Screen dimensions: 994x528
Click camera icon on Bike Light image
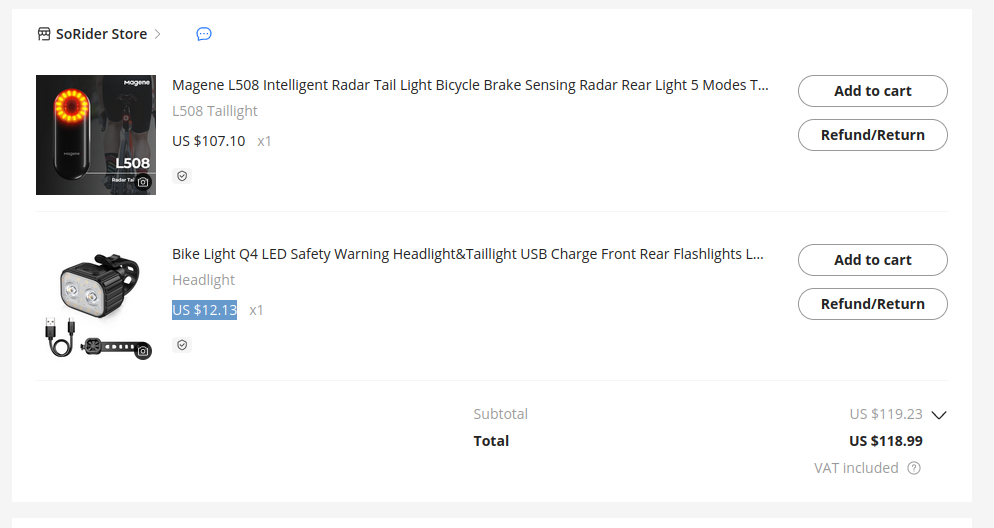click(x=143, y=351)
